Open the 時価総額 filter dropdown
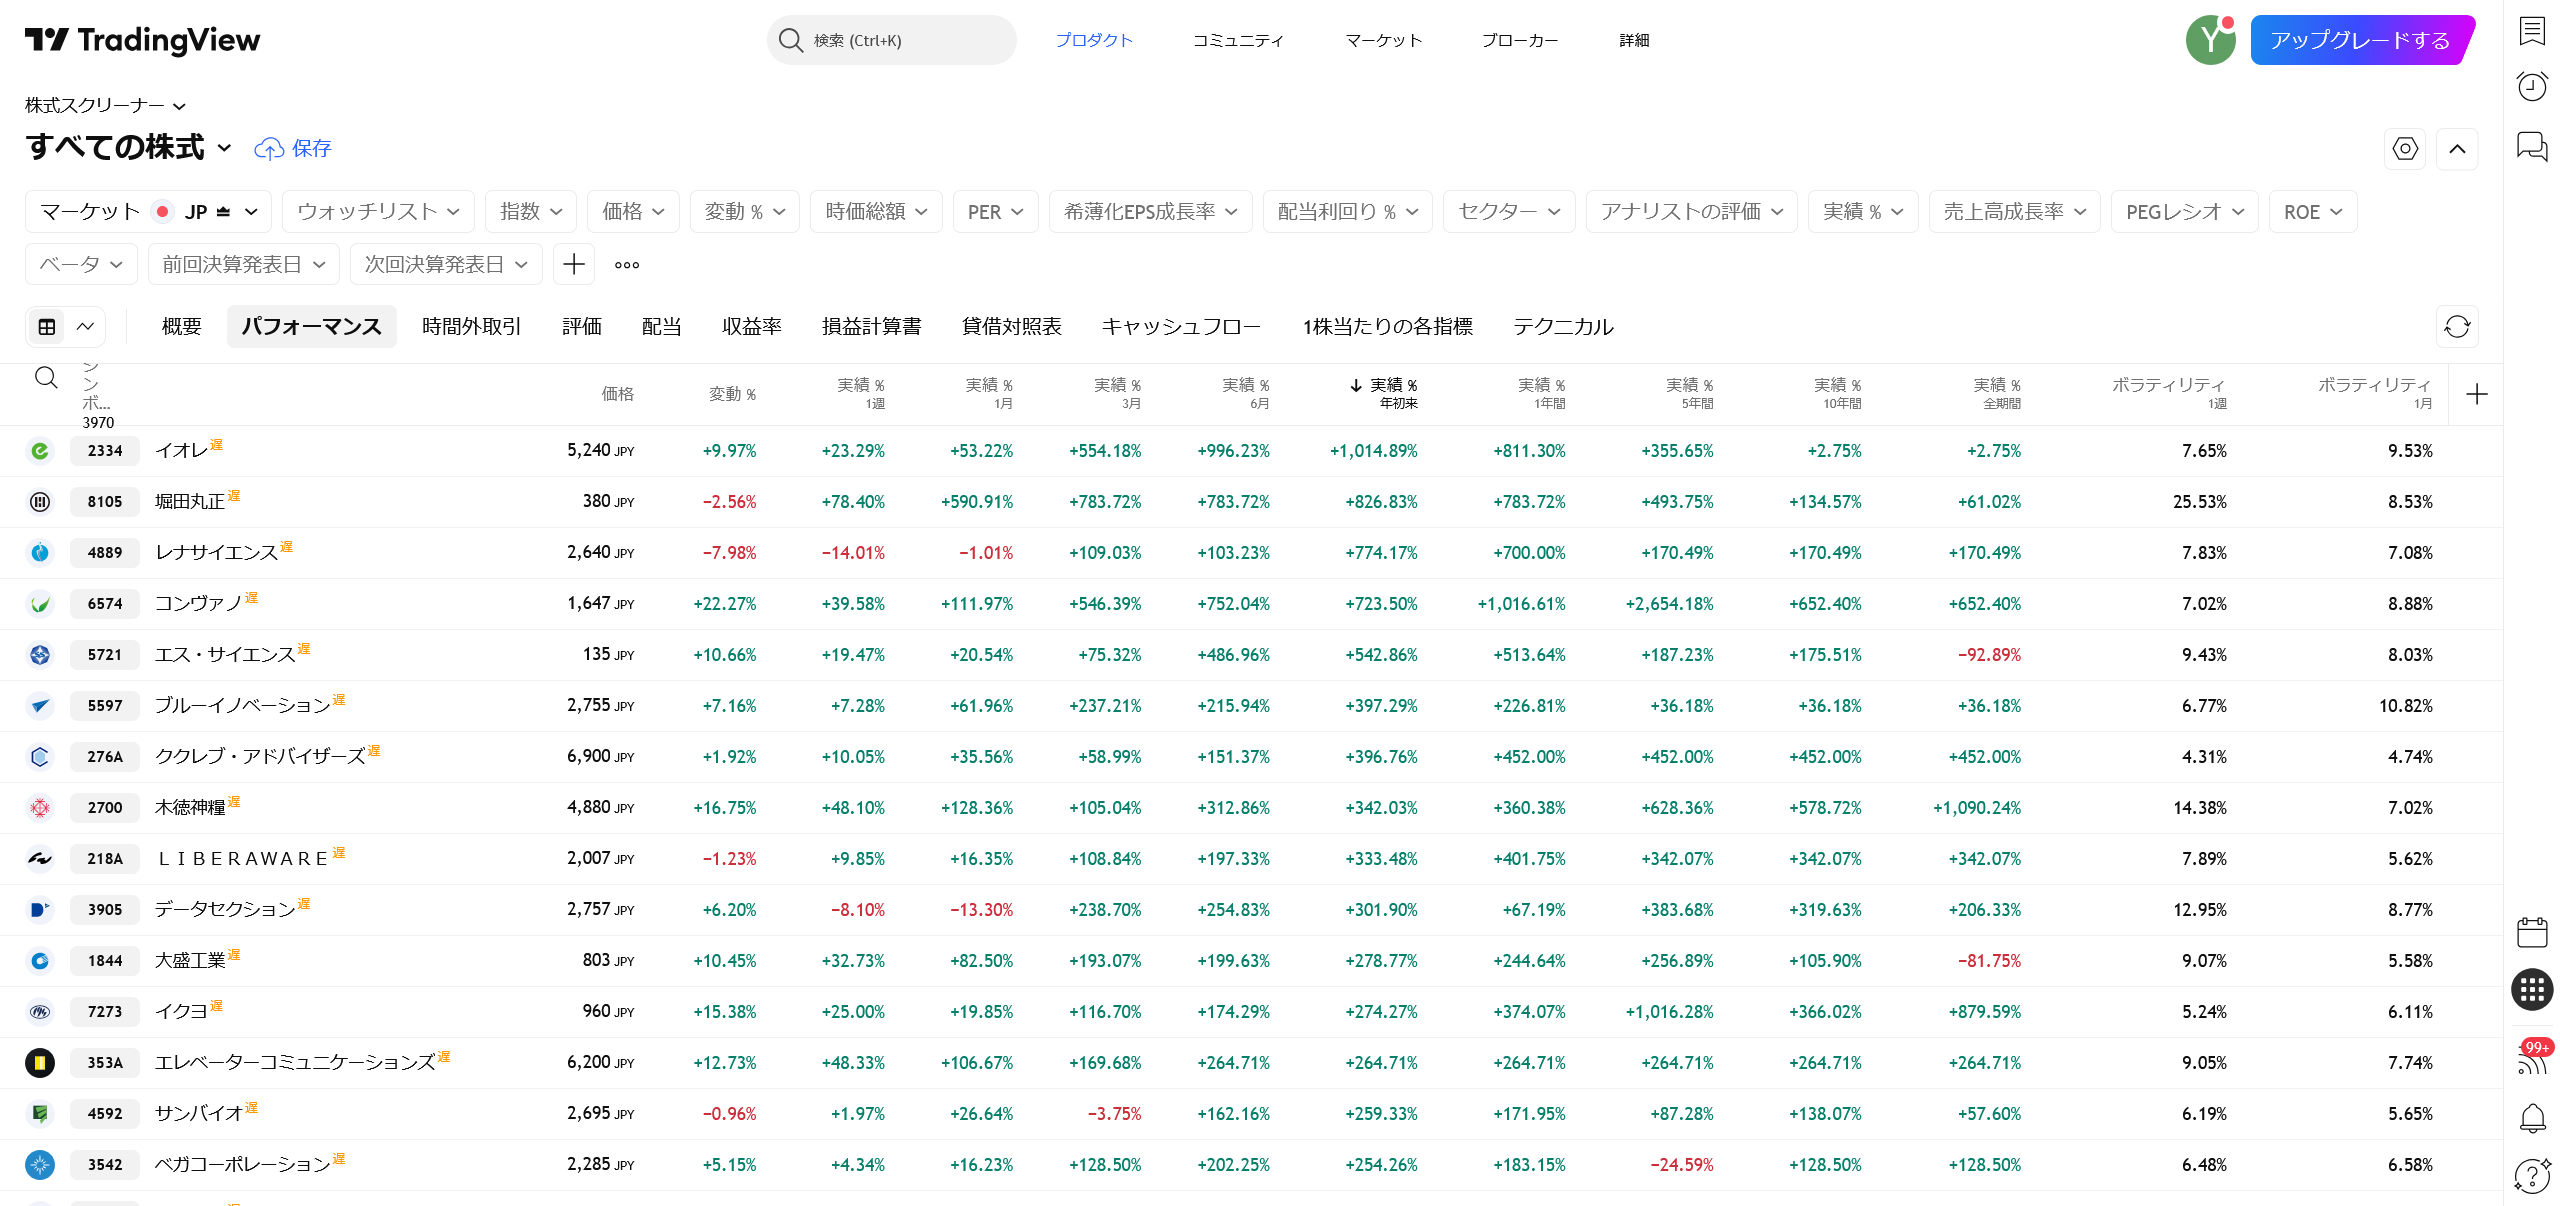Screen dimensions: 2560x1206 876,212
